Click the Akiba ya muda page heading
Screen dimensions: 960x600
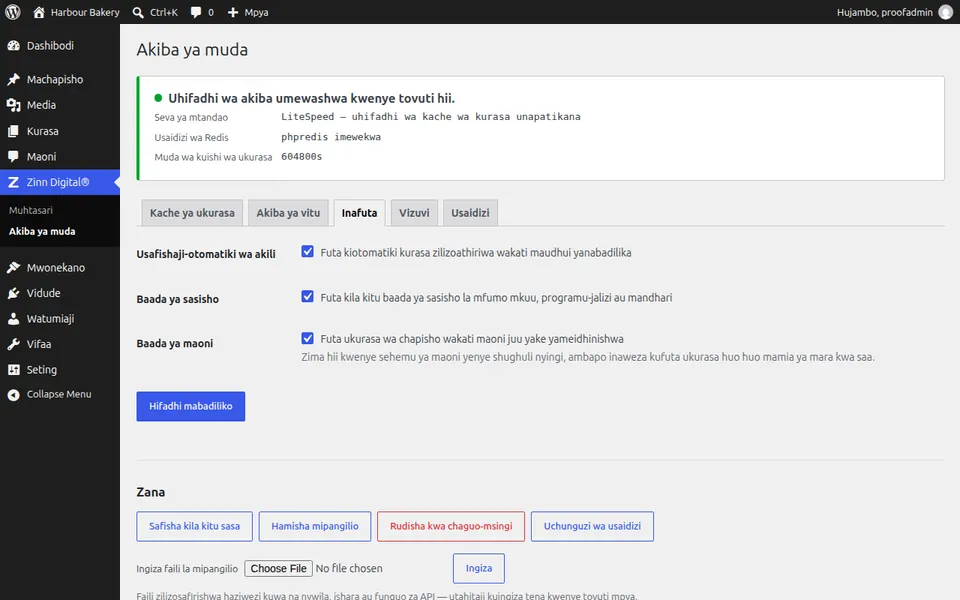pos(192,50)
